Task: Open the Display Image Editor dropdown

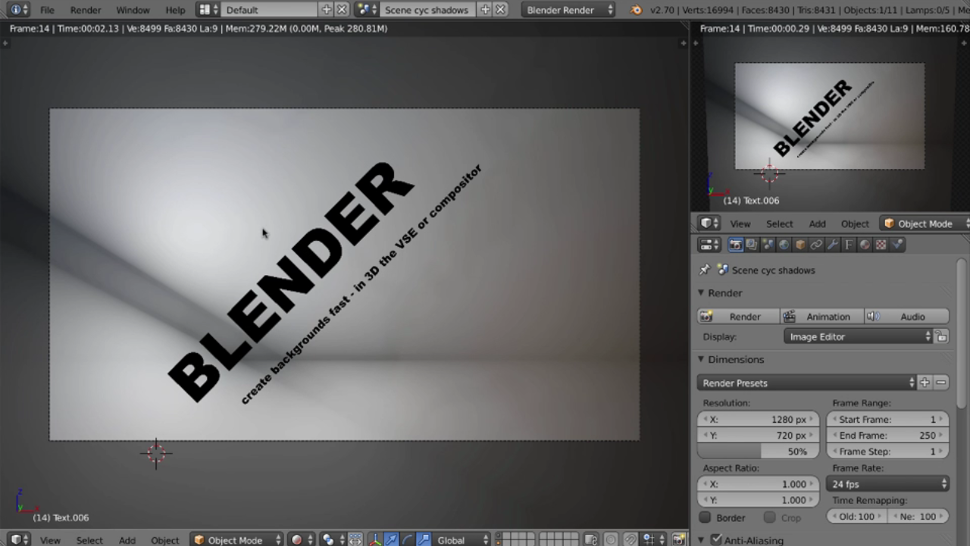Action: tap(858, 336)
